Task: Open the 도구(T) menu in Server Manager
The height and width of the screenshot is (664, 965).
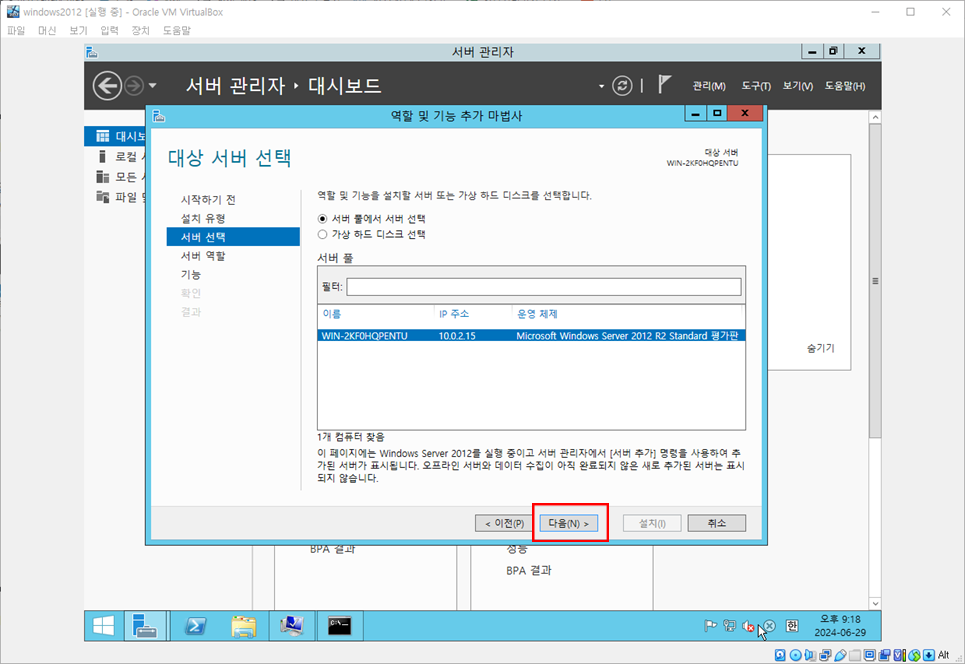Action: click(756, 86)
